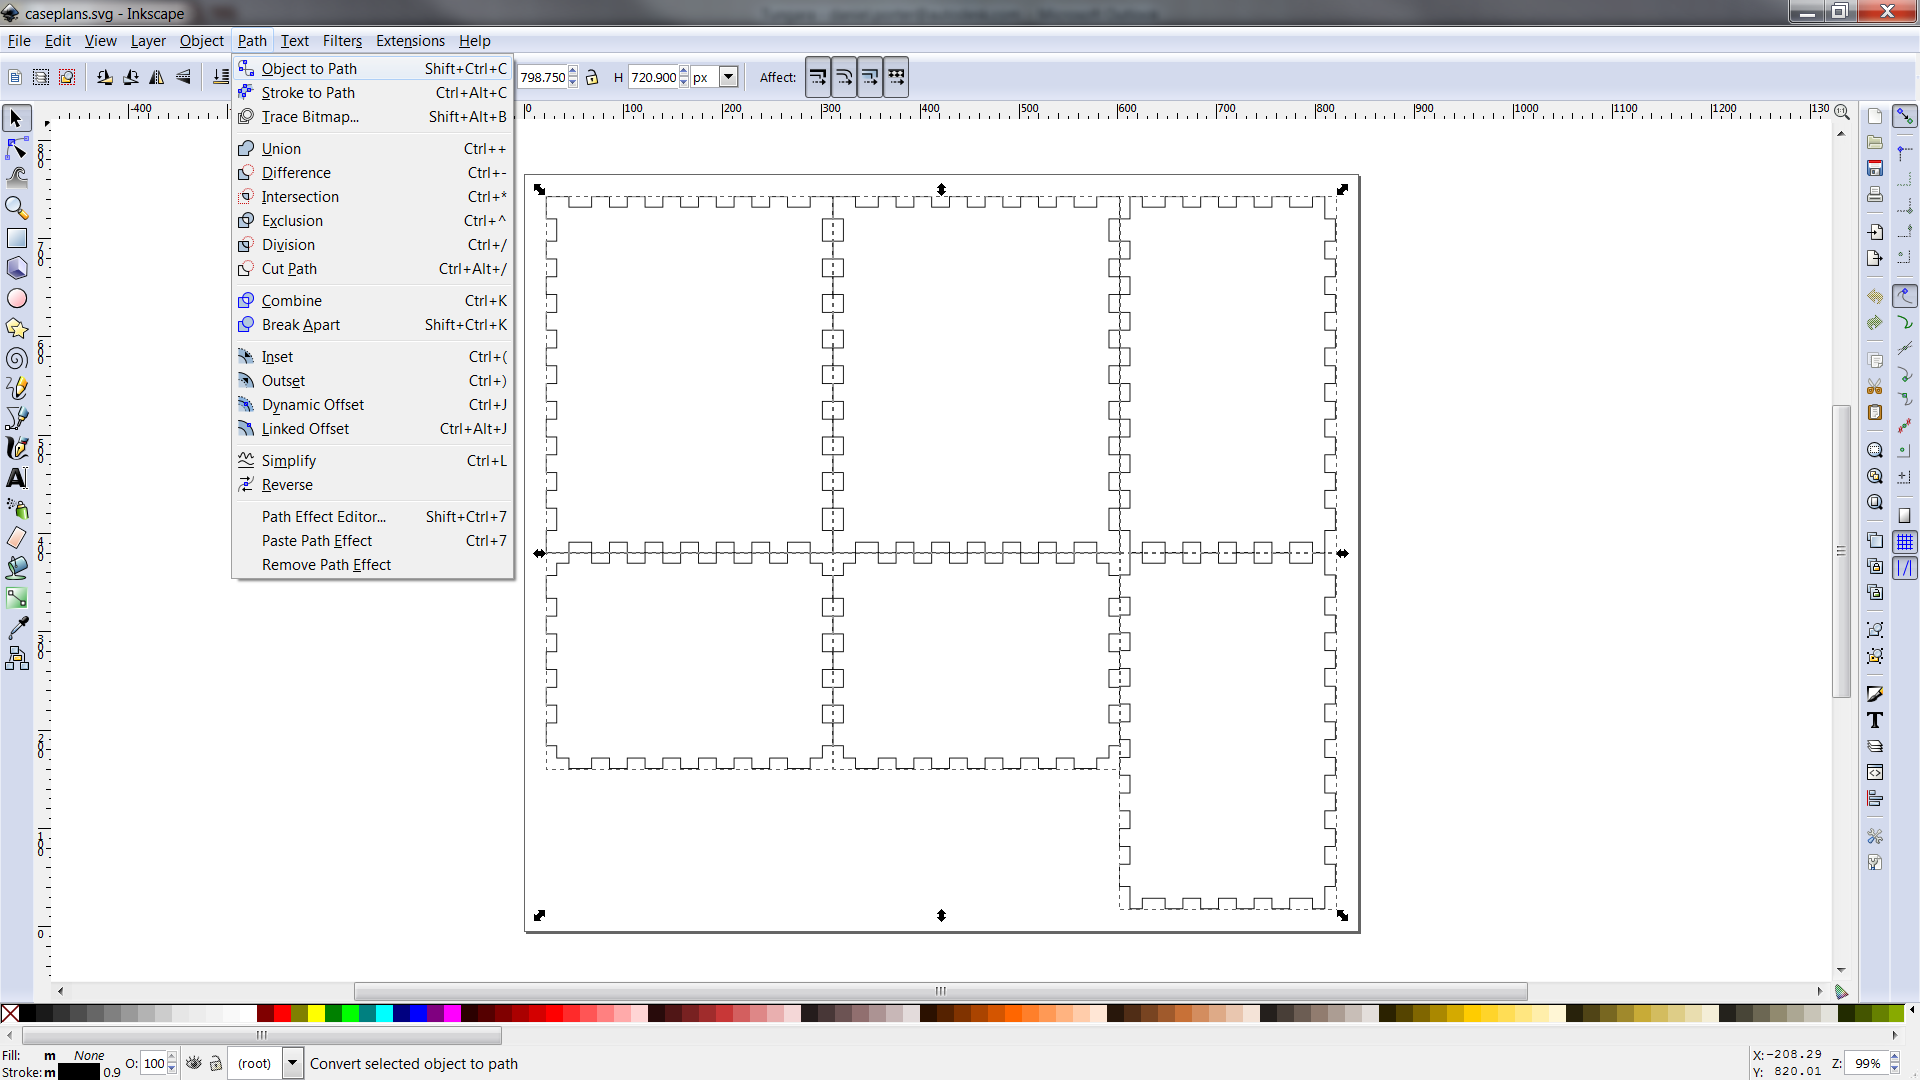Toggle move gradients affect button
Image resolution: width=1920 pixels, height=1080 pixels.
point(870,77)
